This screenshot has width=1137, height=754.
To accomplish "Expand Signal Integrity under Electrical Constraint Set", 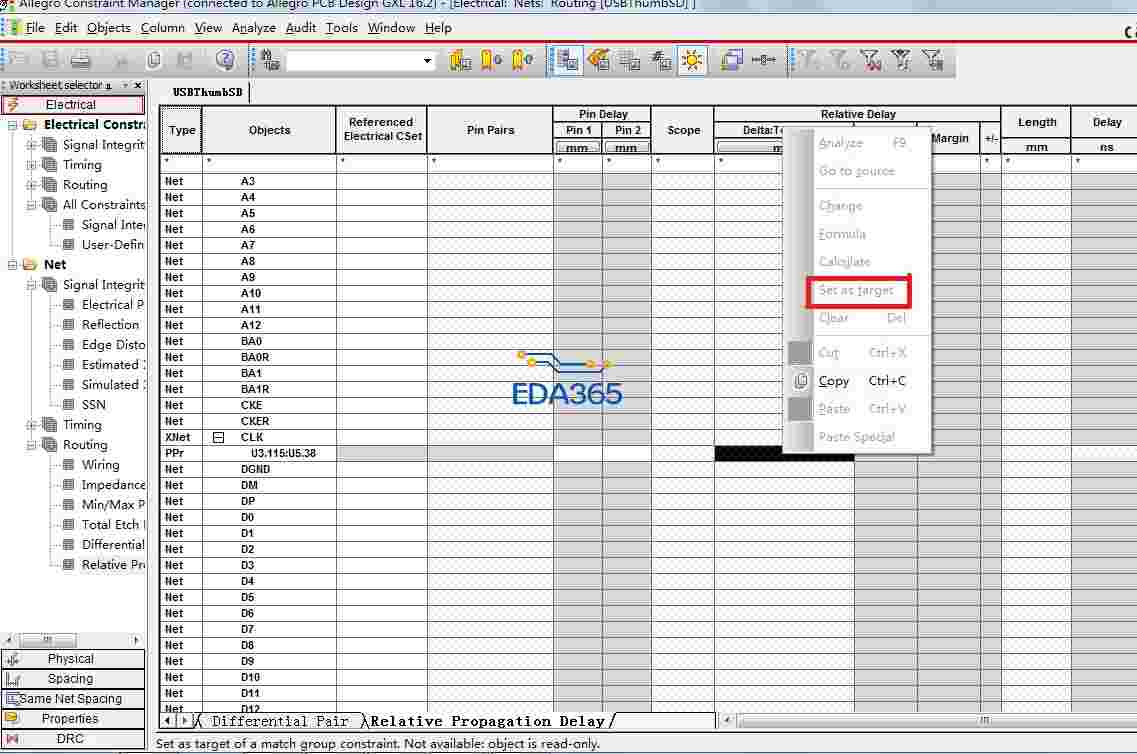I will click(31, 145).
